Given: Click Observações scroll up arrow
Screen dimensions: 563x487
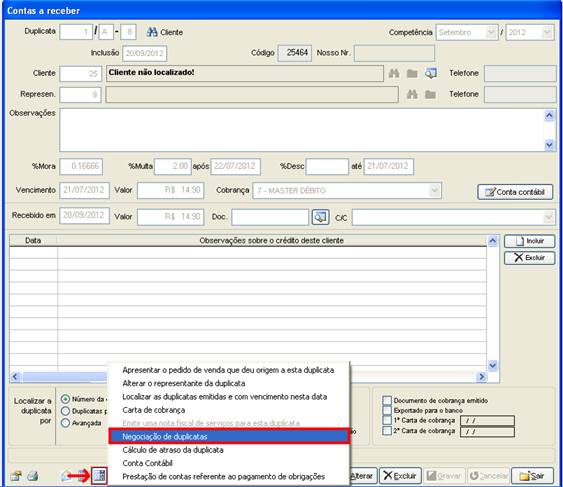Looking at the screenshot, I should pyautogui.click(x=549, y=115).
